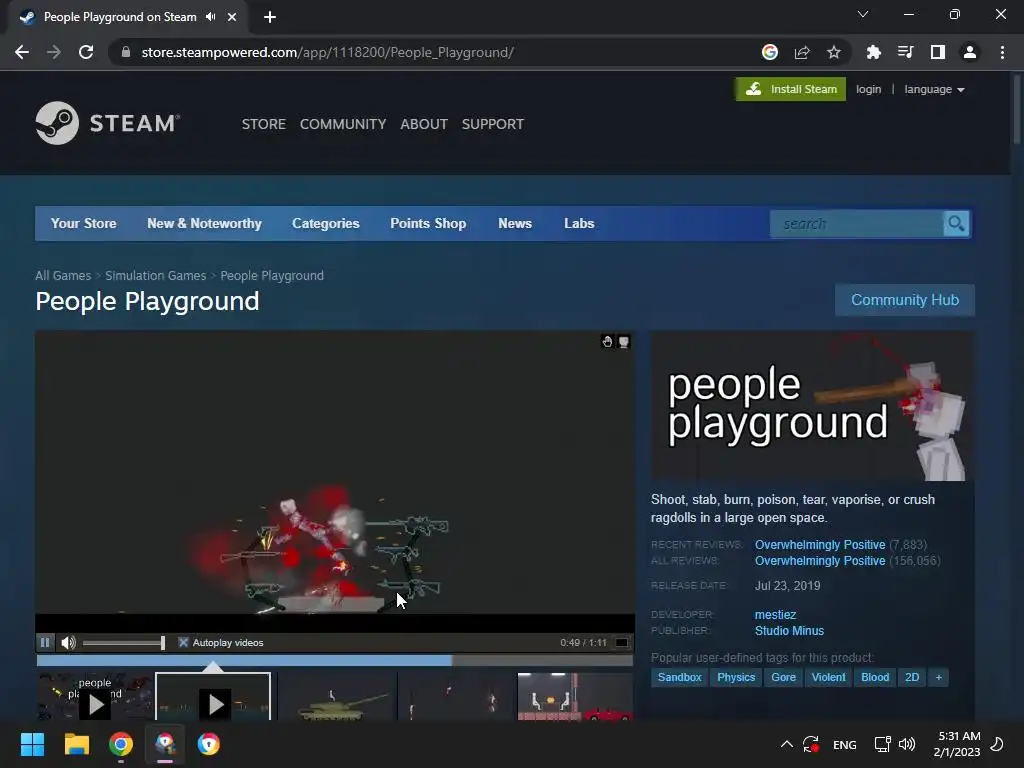Image resolution: width=1024 pixels, height=768 pixels.
Task: Select the Blood tag
Action: [x=875, y=677]
